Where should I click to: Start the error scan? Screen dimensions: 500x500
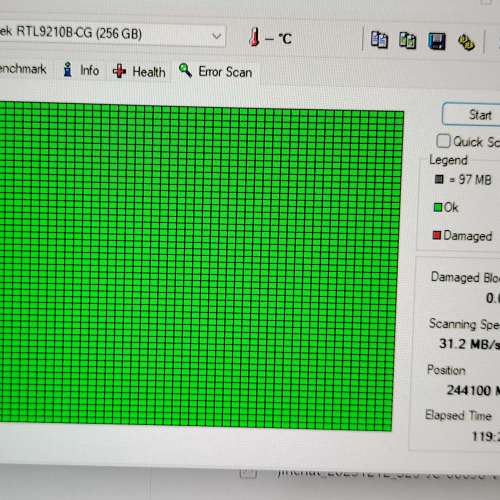(472, 115)
